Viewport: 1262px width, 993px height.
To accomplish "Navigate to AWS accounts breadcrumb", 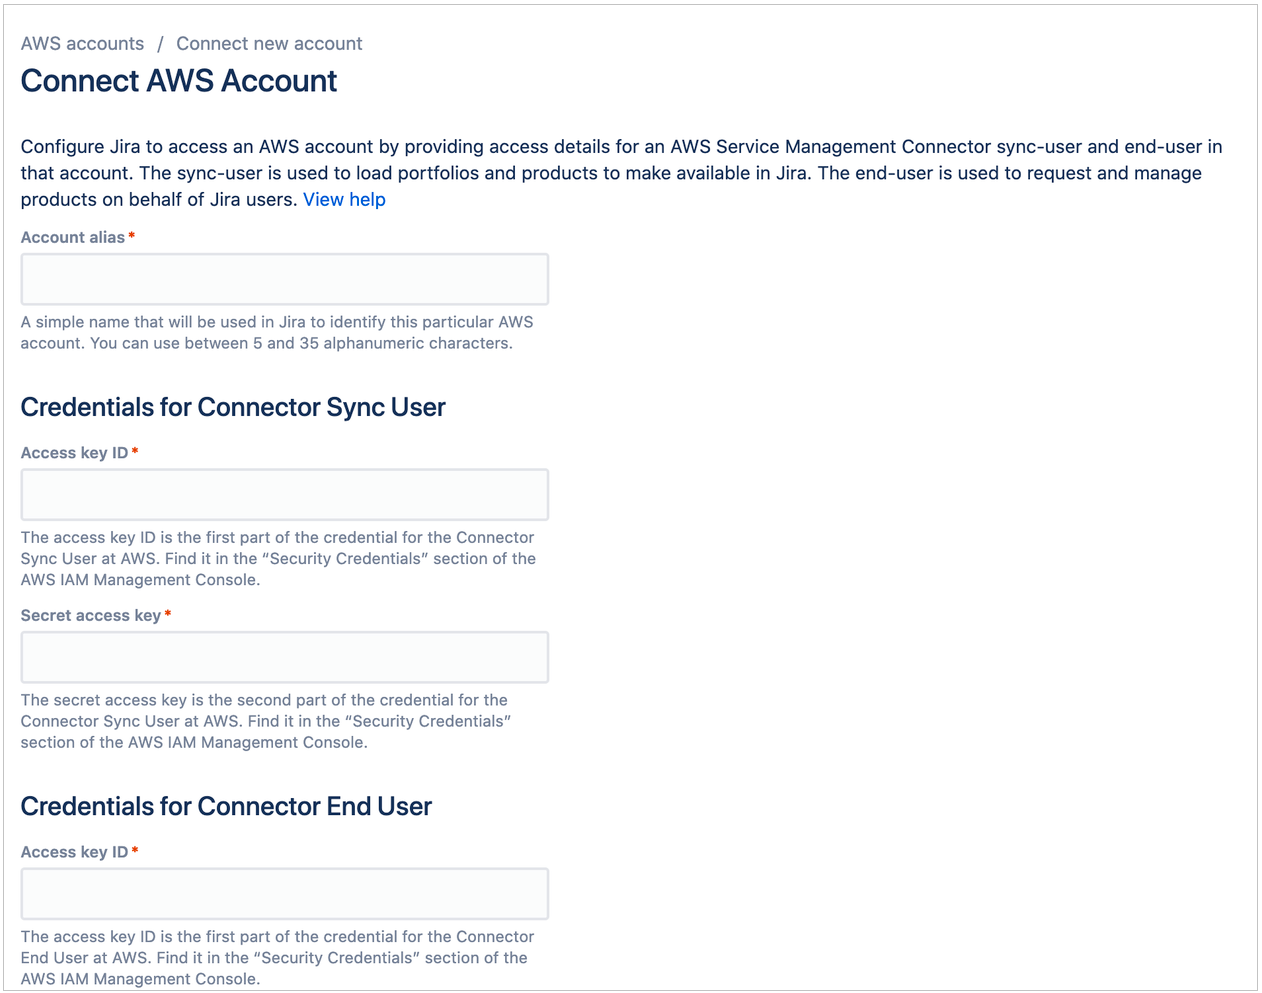I will point(81,43).
